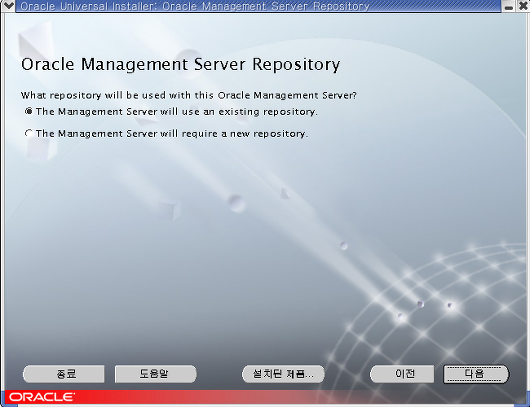Click the 종료 (Exit) button
The width and height of the screenshot is (530, 407).
coord(64,374)
